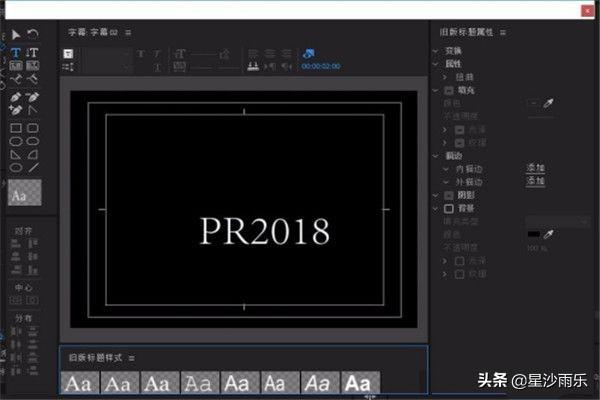Toggle 光泽 checkbox under 背景
The image size is (600, 400).
pyautogui.click(x=460, y=261)
